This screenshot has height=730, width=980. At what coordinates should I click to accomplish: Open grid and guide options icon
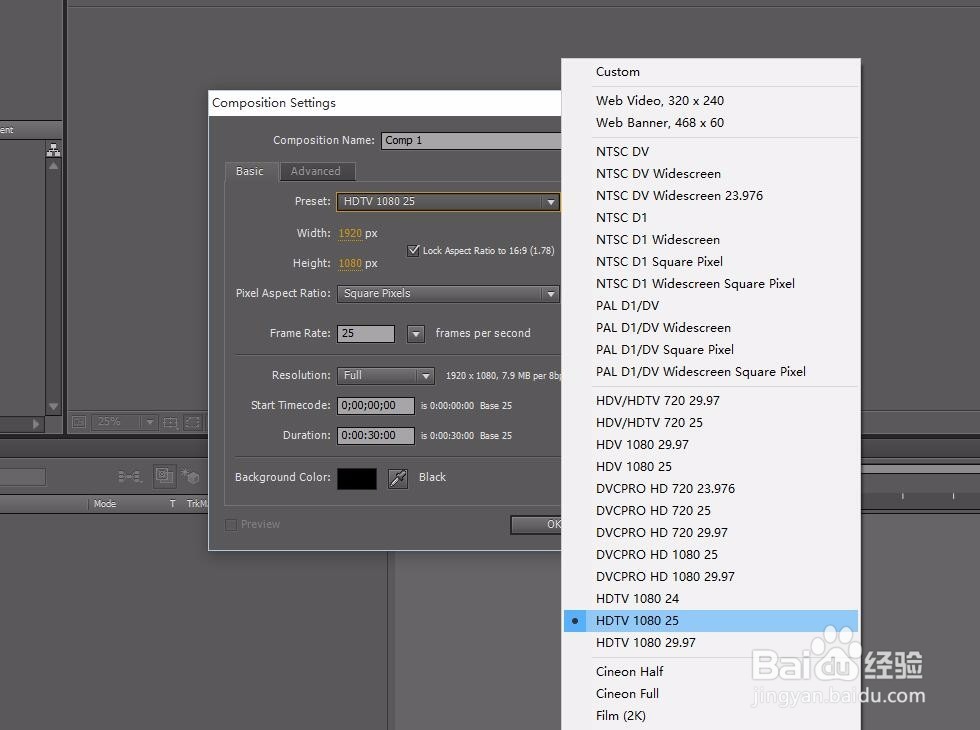(171, 422)
